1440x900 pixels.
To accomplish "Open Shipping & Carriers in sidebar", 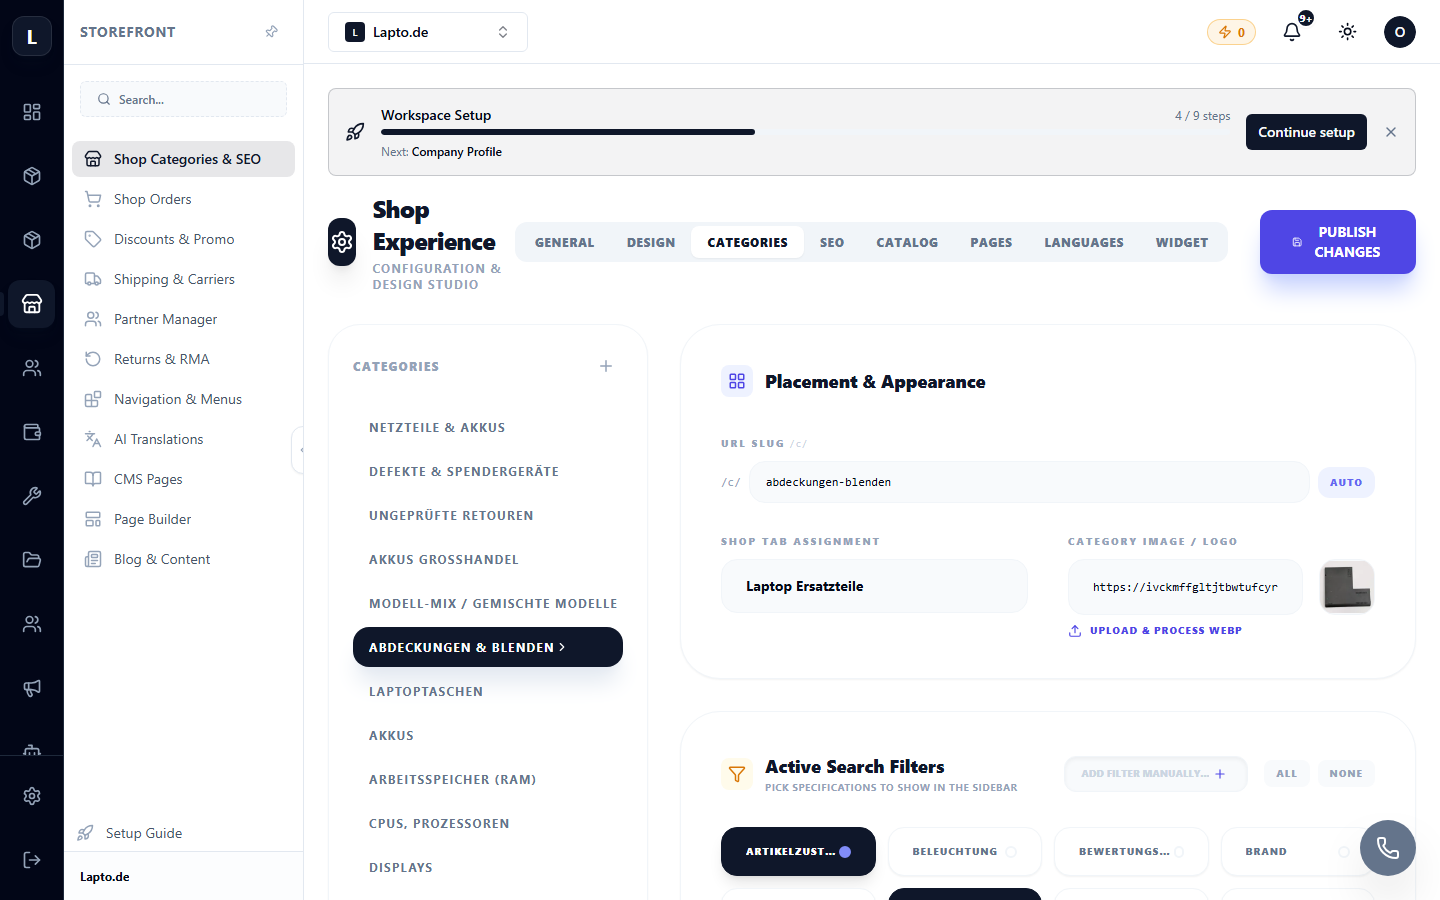I will click(x=183, y=279).
